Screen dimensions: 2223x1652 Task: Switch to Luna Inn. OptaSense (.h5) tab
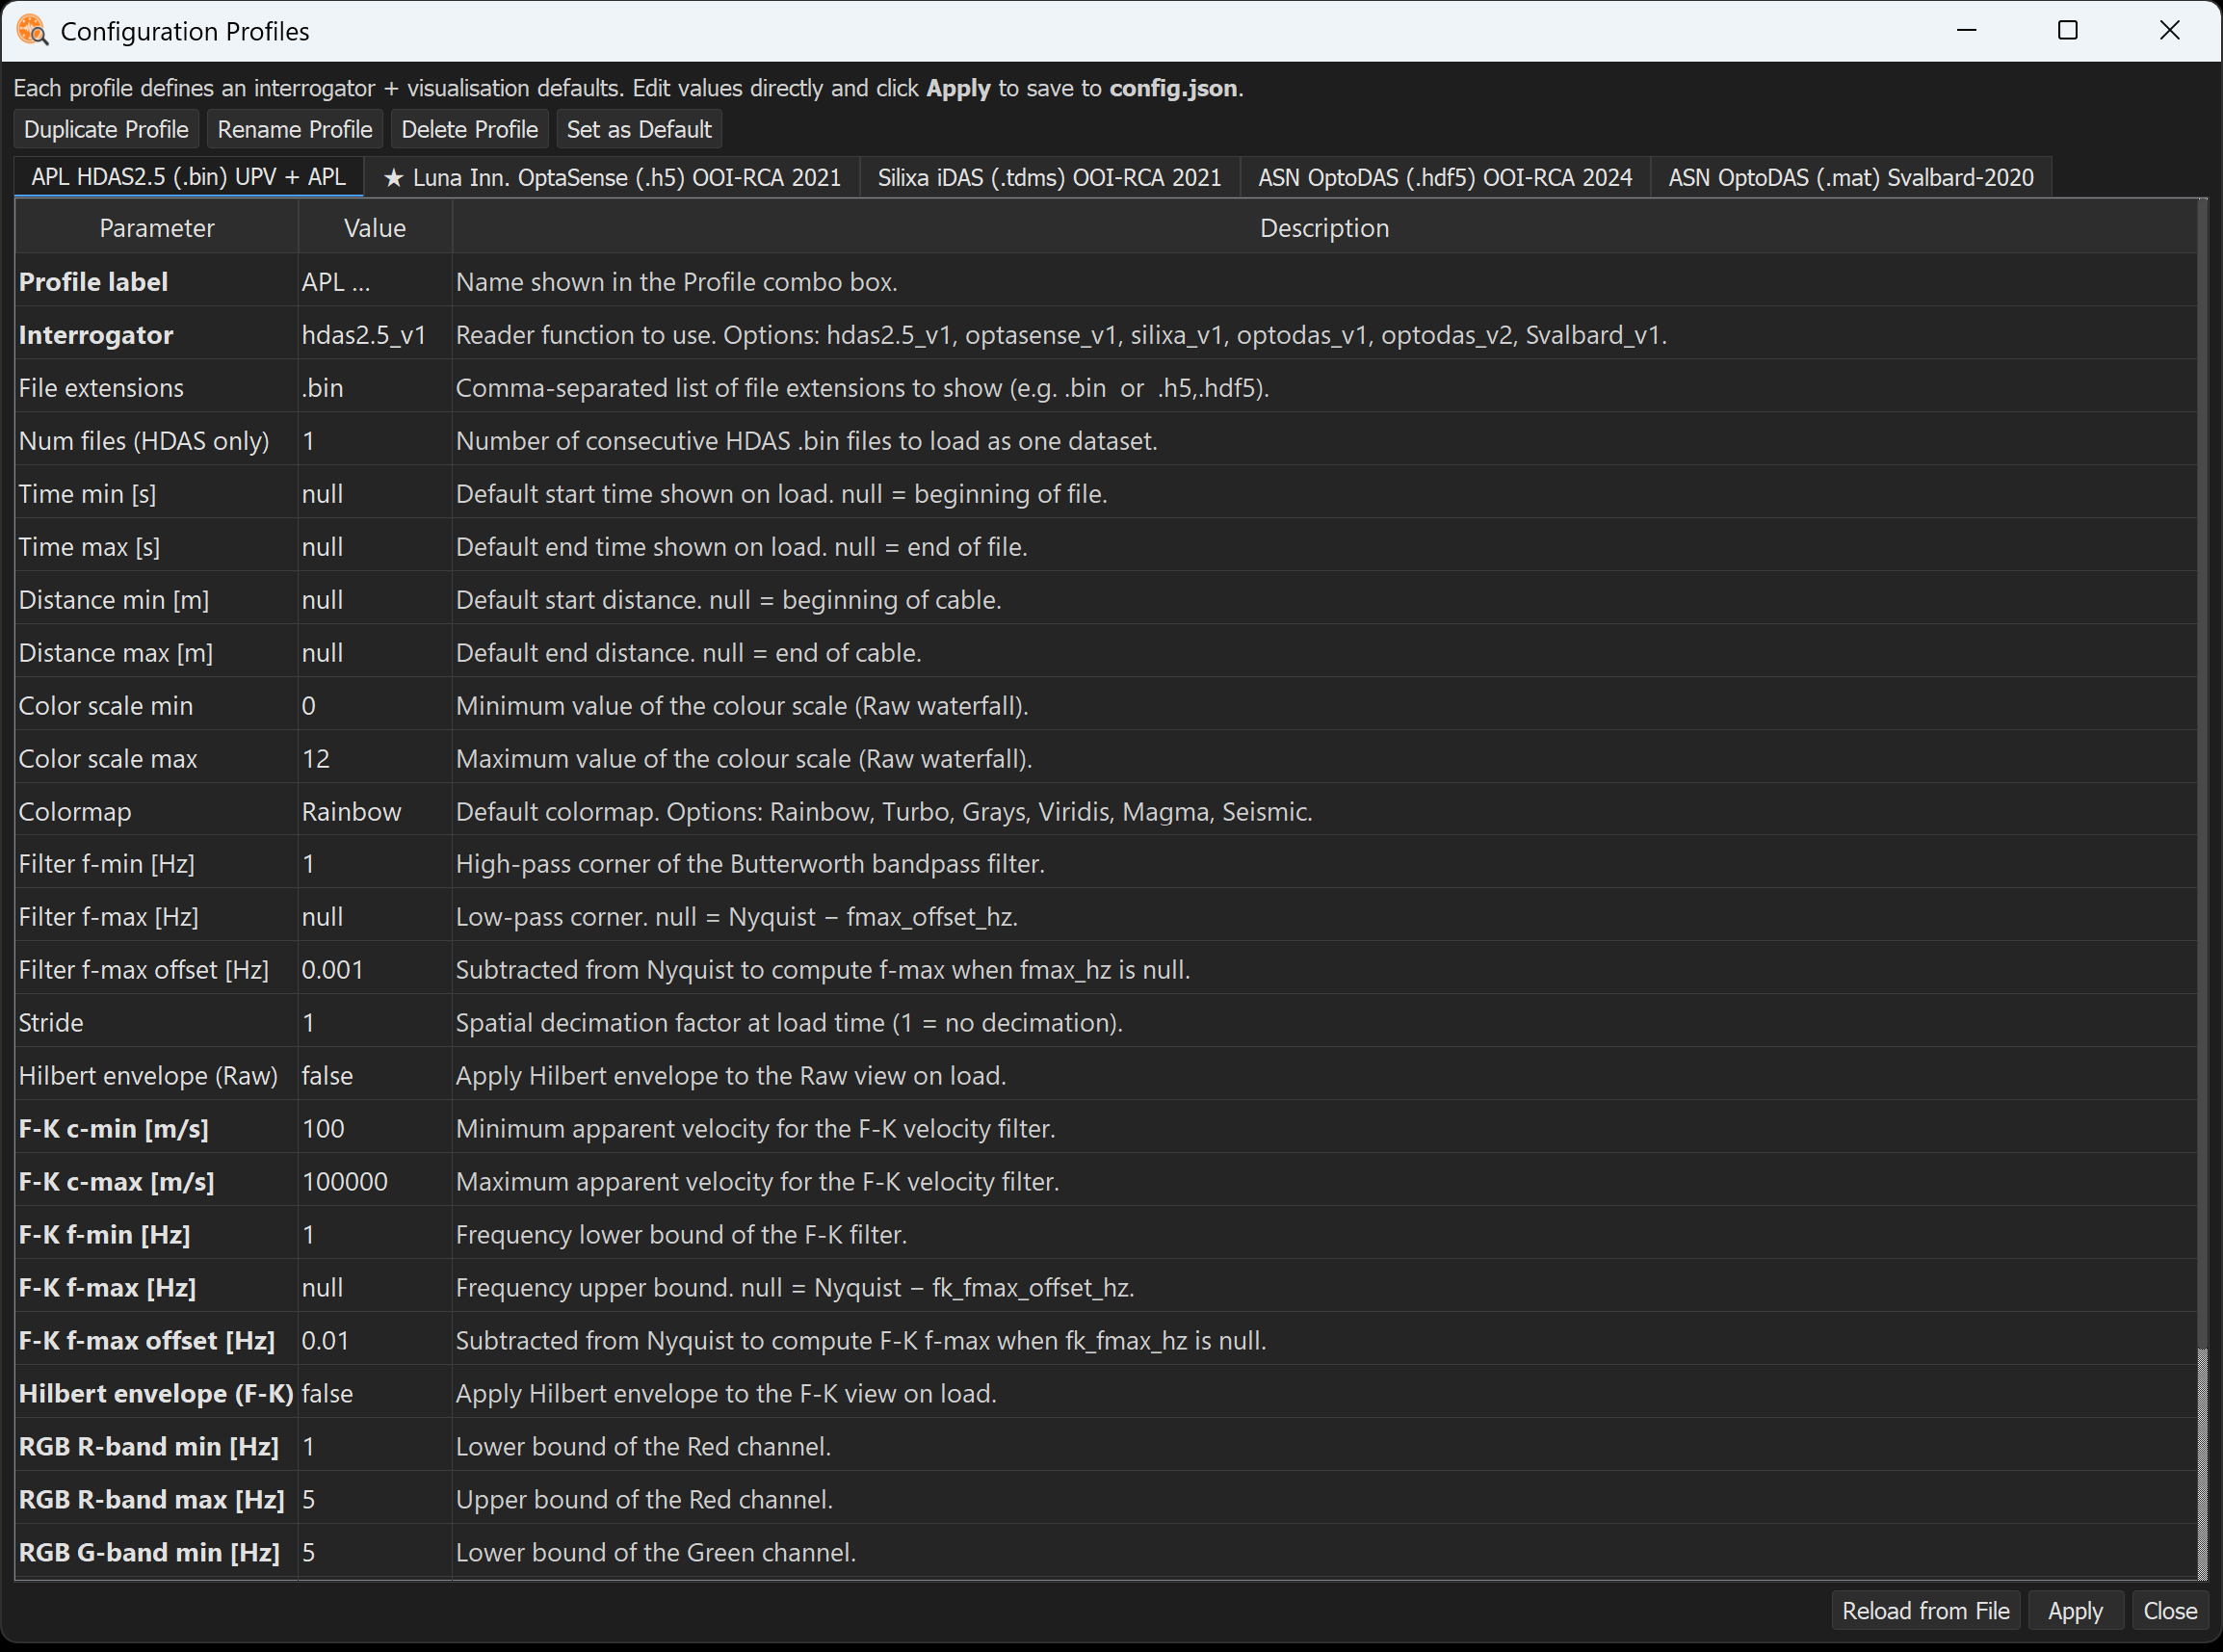(x=612, y=178)
